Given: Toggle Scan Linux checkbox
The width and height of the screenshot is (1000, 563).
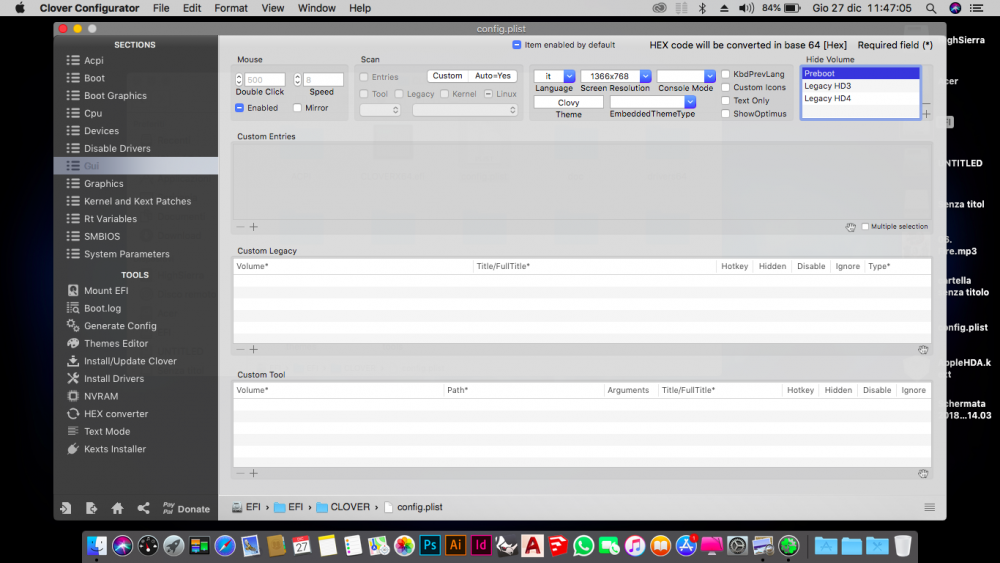Looking at the screenshot, I should [488, 94].
